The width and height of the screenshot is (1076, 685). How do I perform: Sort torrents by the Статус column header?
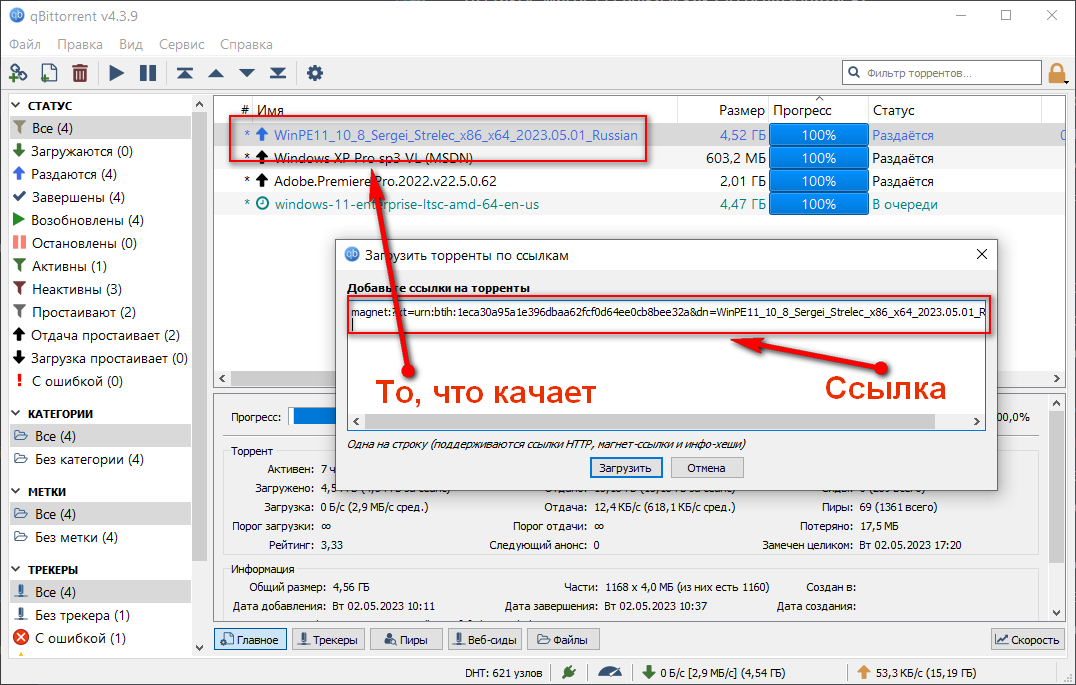pyautogui.click(x=955, y=110)
